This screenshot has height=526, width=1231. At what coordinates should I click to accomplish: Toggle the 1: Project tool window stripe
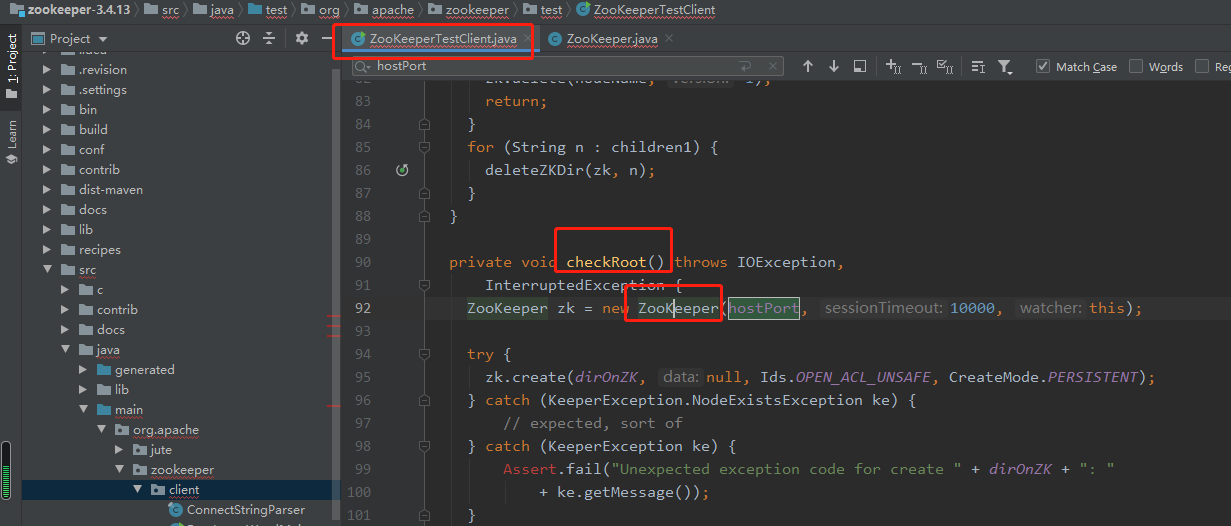(x=12, y=66)
